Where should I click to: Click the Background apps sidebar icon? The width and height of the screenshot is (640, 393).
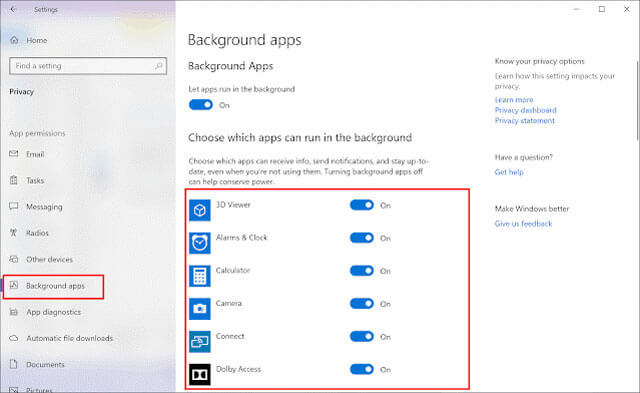tap(14, 285)
